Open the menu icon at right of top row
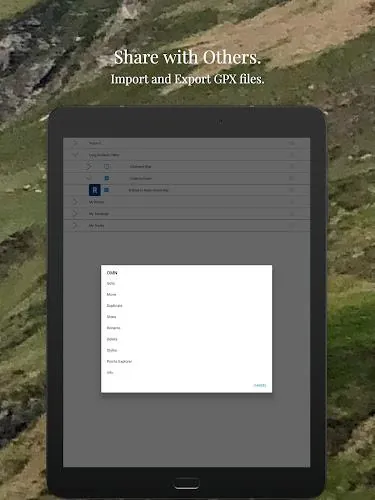375x500 pixels. (292, 143)
